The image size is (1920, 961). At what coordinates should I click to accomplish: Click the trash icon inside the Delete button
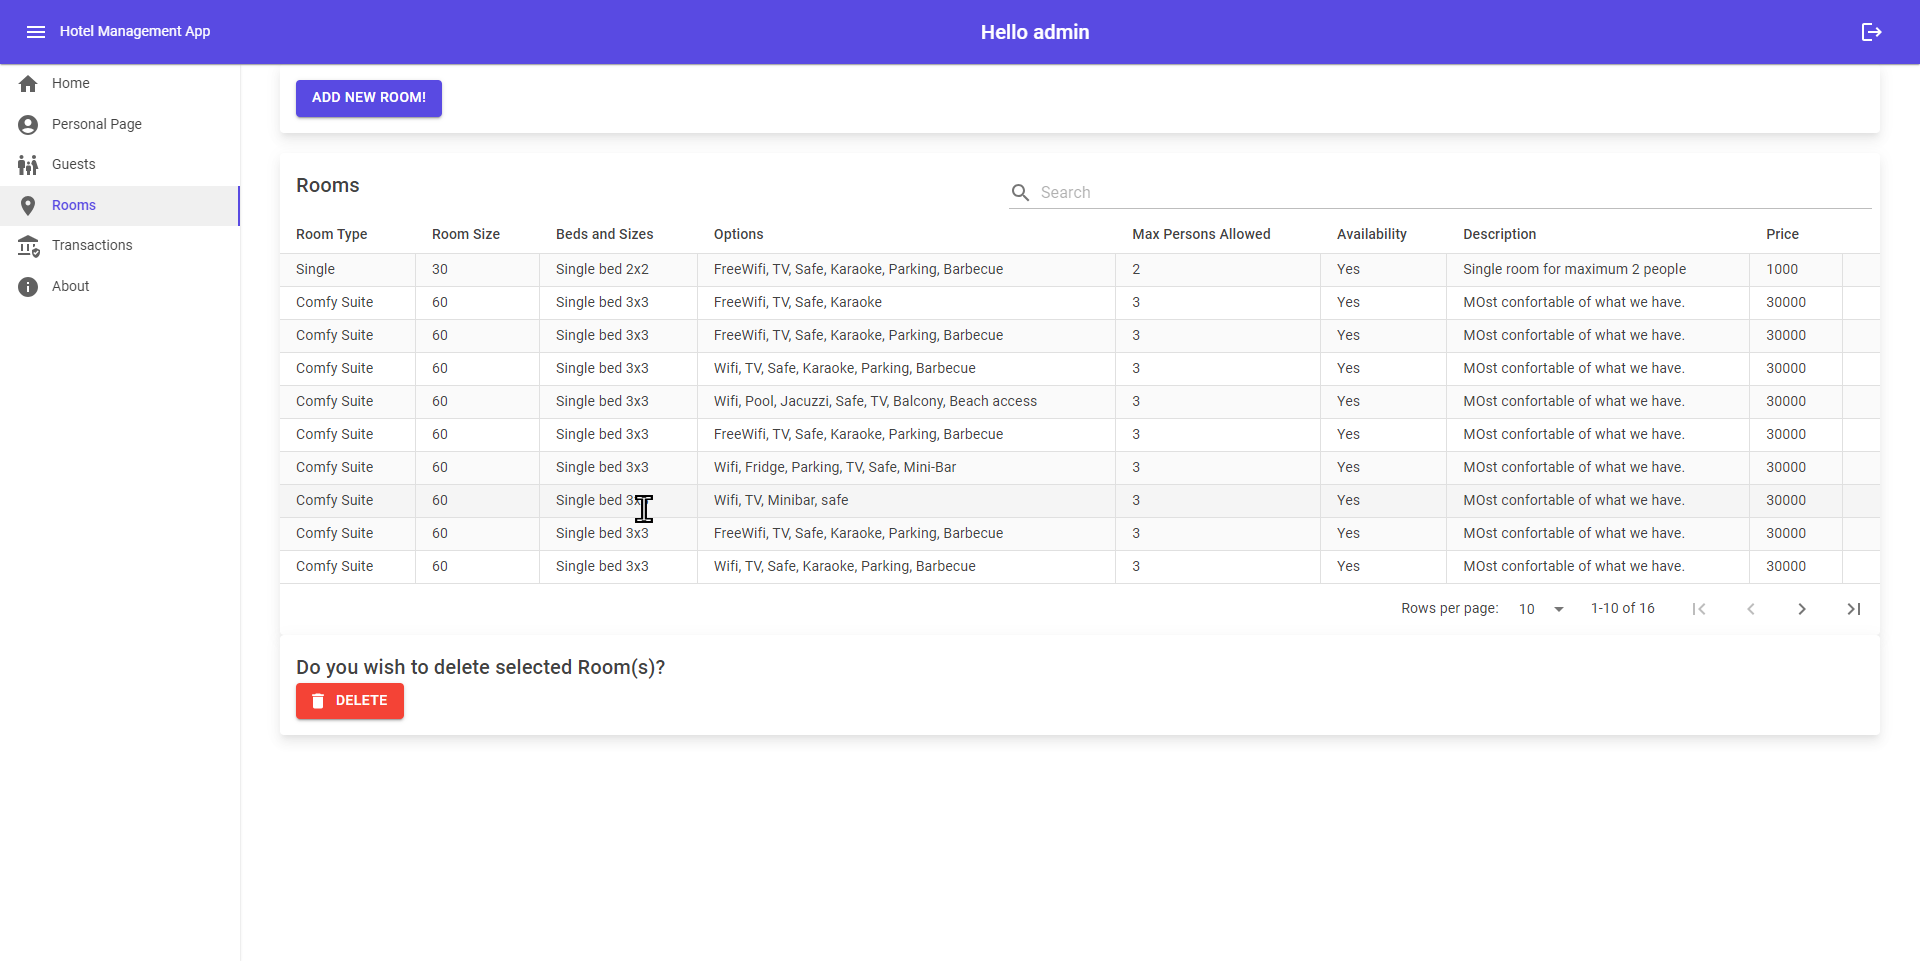click(318, 701)
